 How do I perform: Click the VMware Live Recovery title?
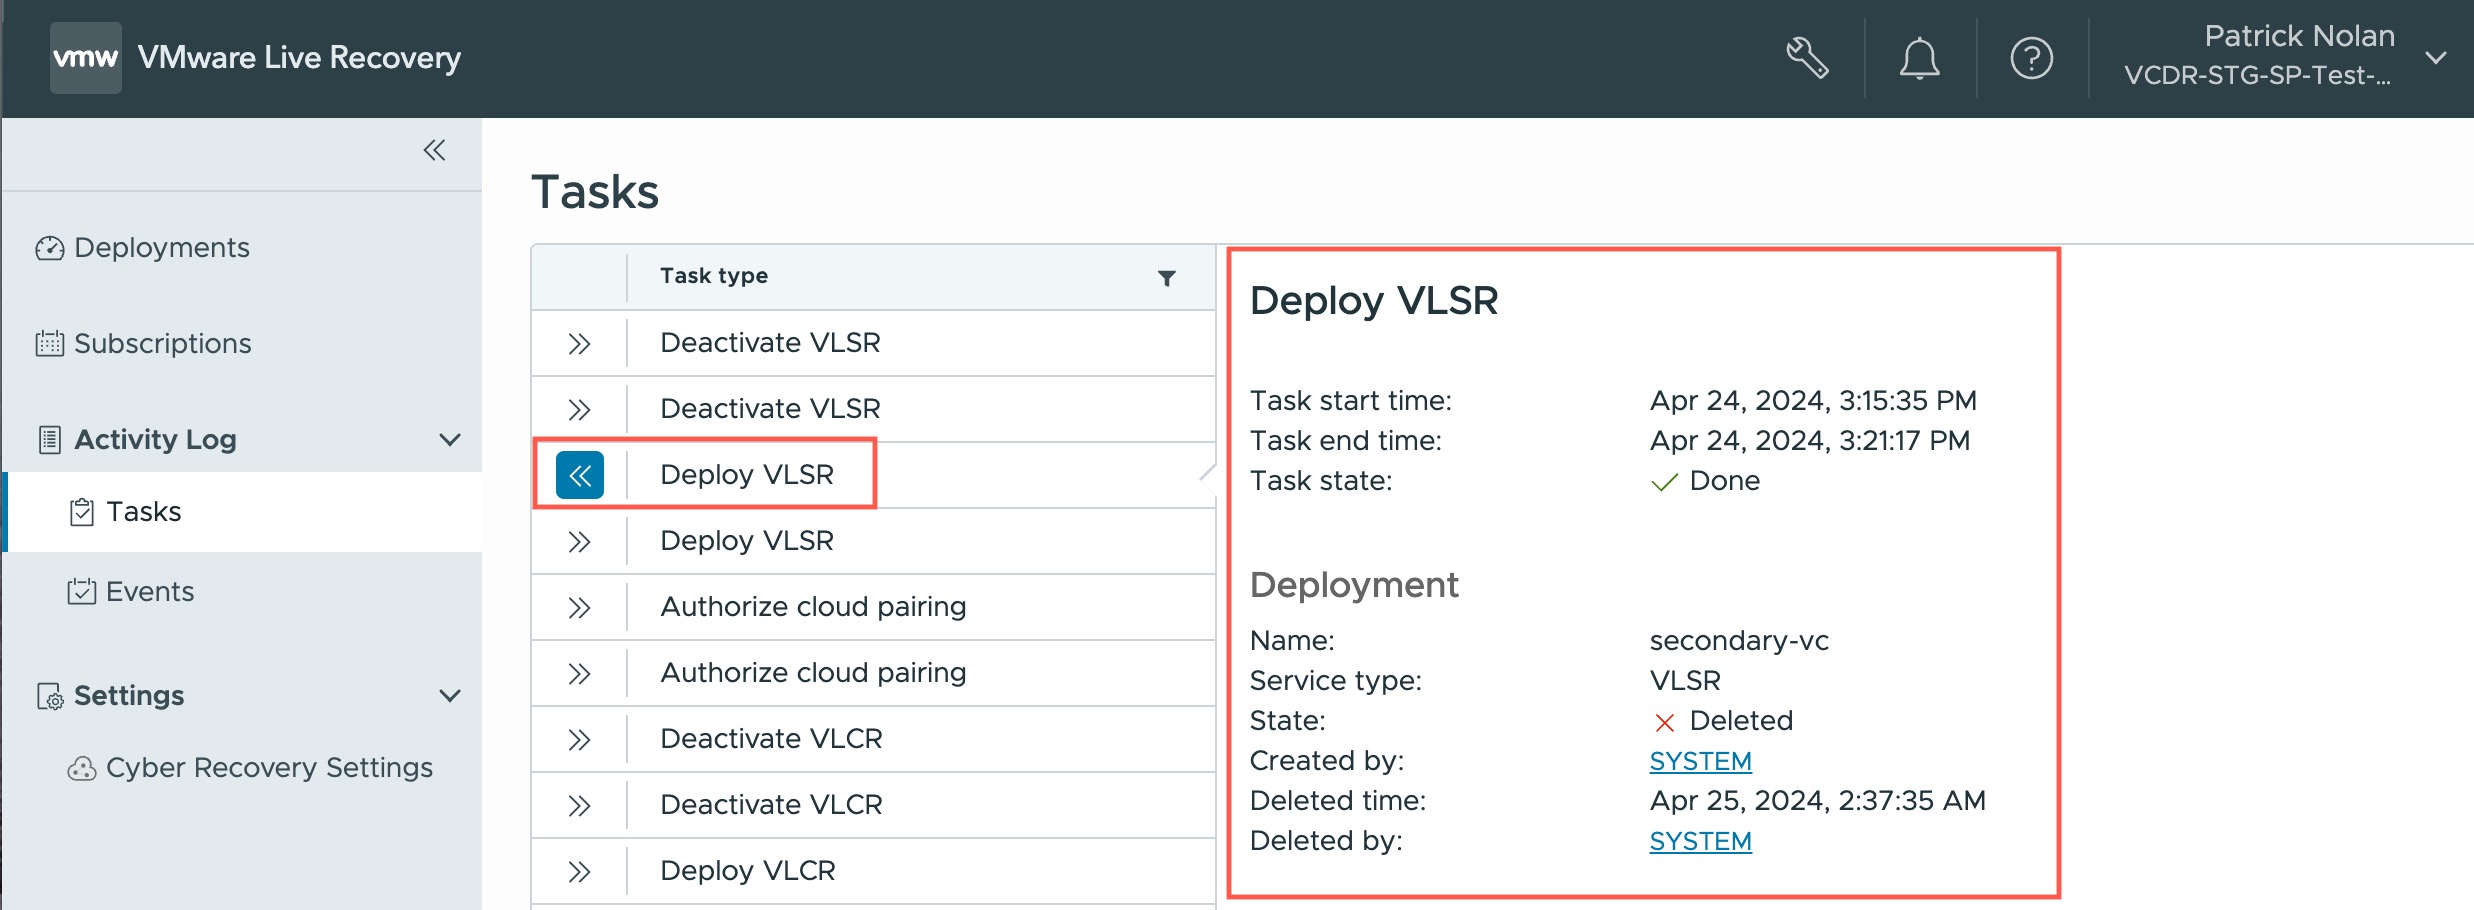coord(299,58)
